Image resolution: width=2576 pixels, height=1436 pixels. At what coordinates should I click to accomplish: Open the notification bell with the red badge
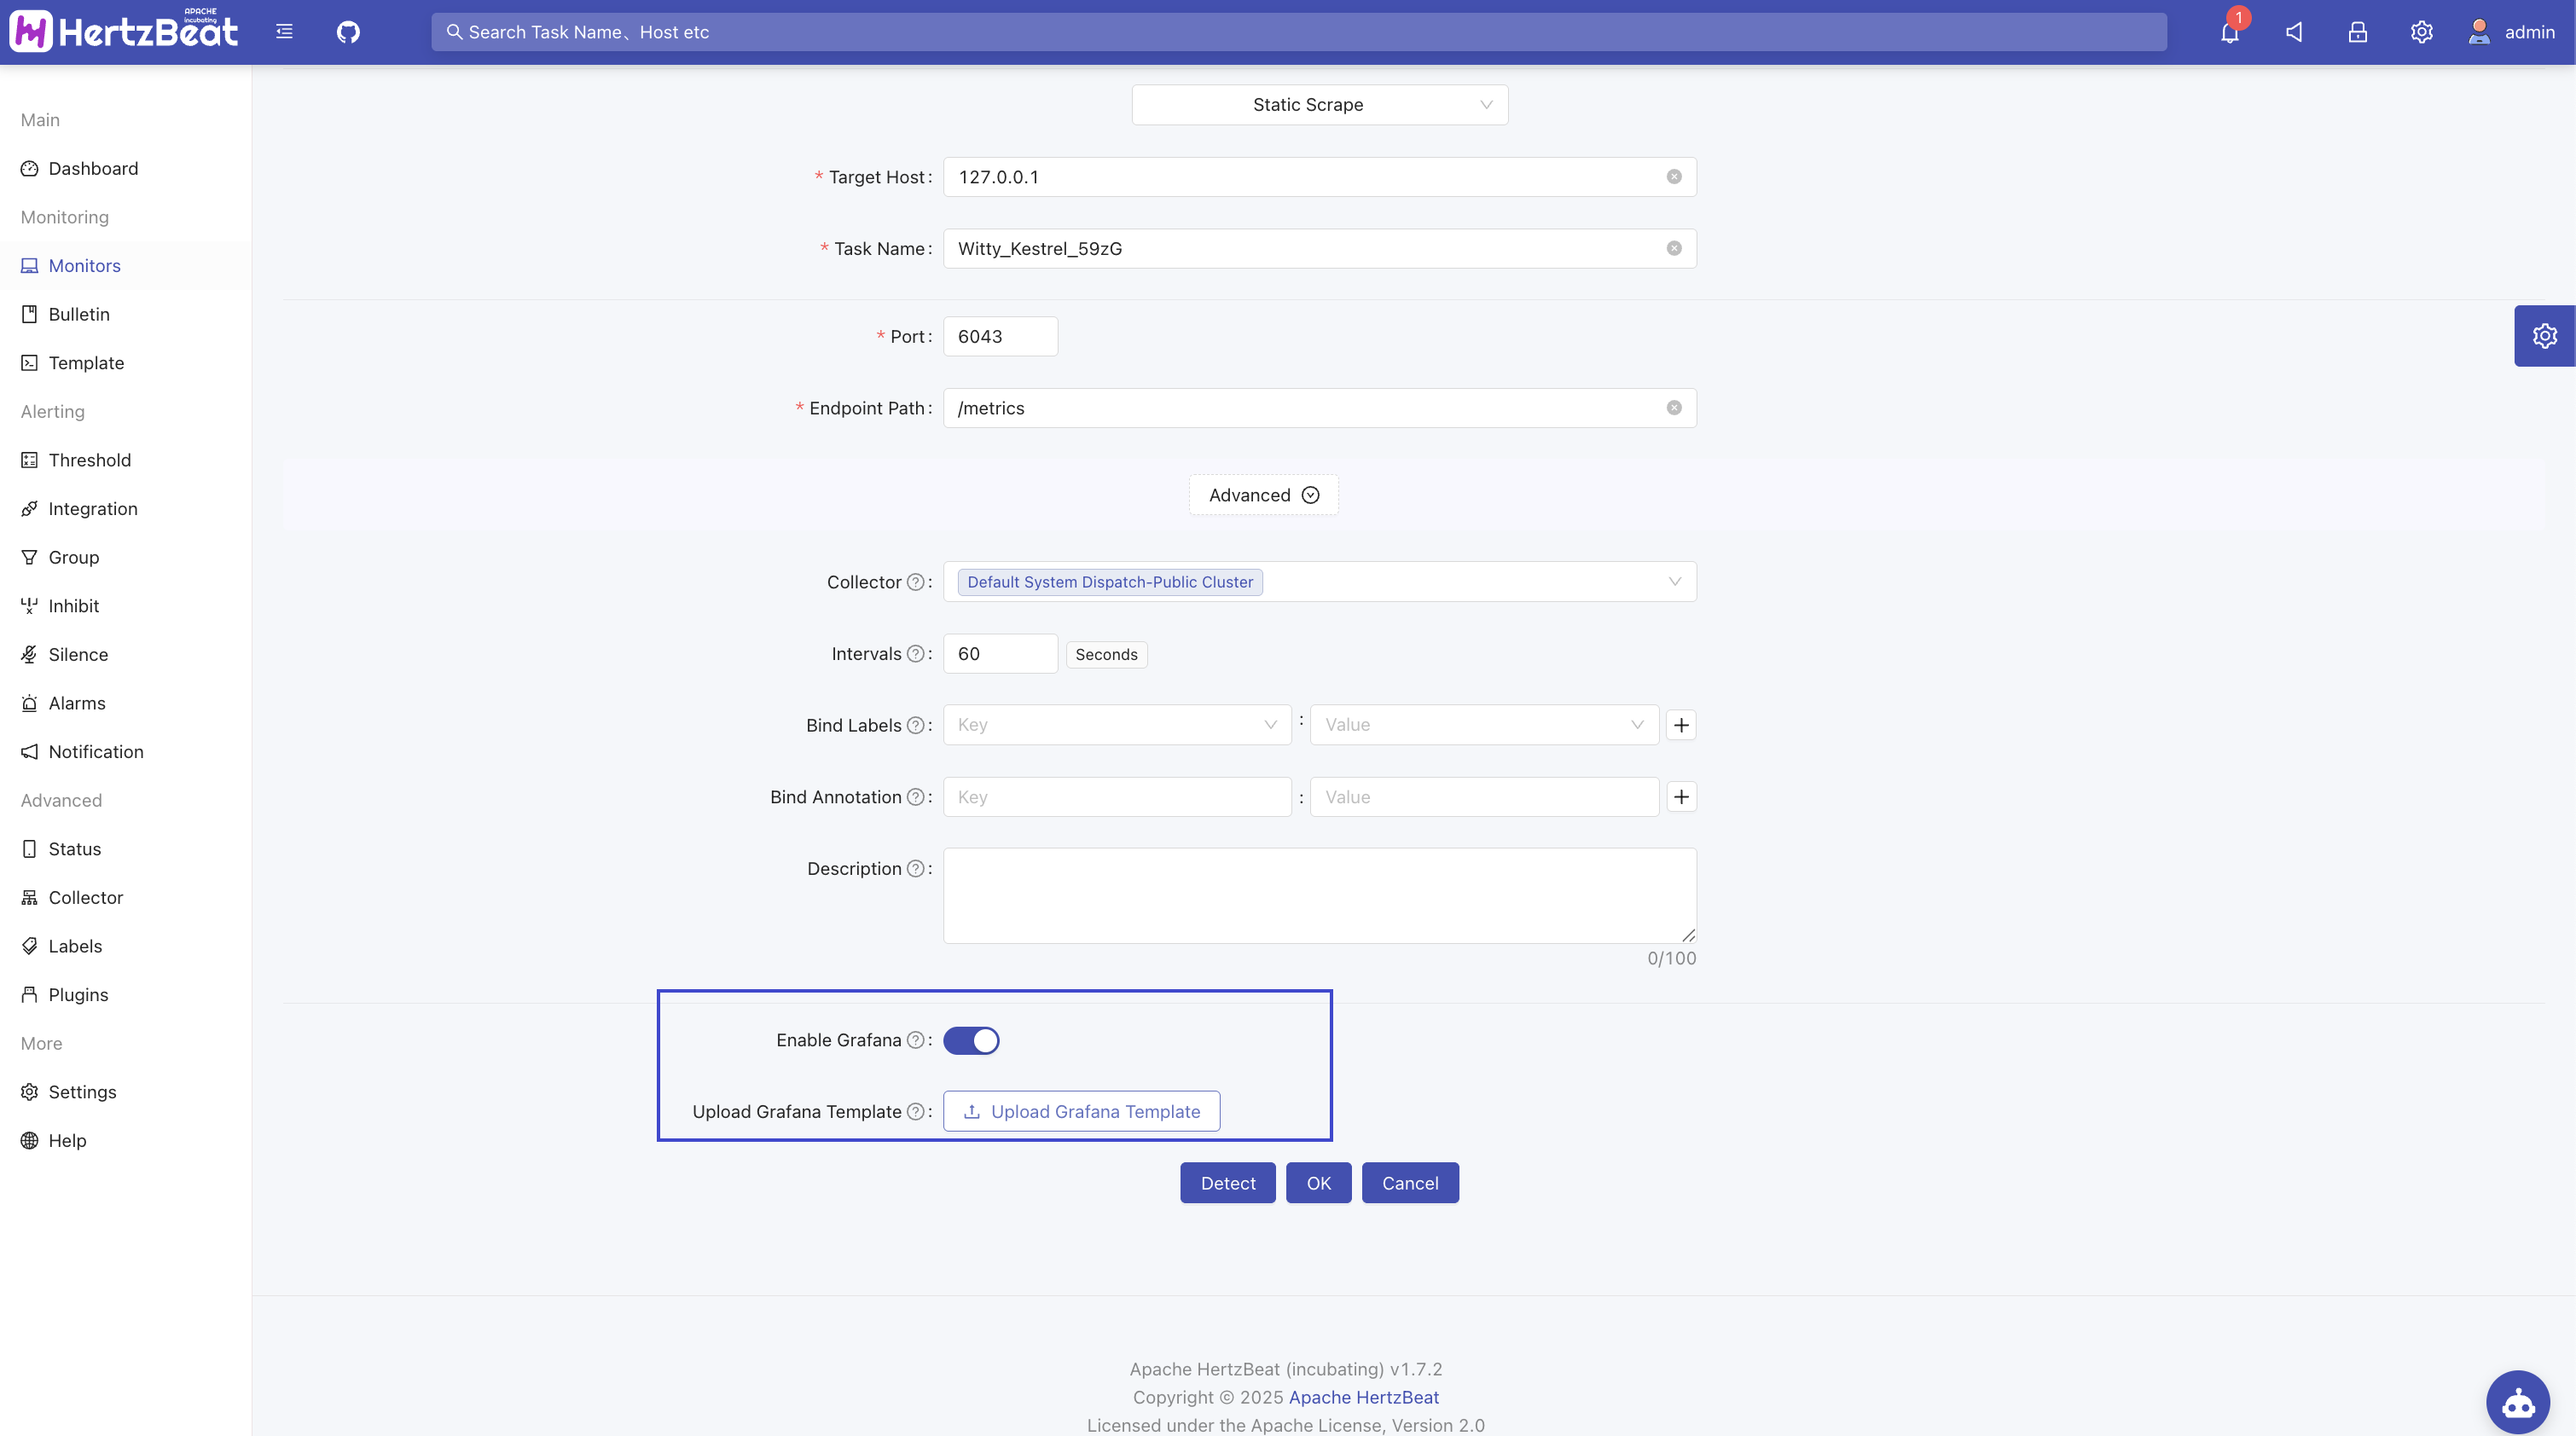2229,32
